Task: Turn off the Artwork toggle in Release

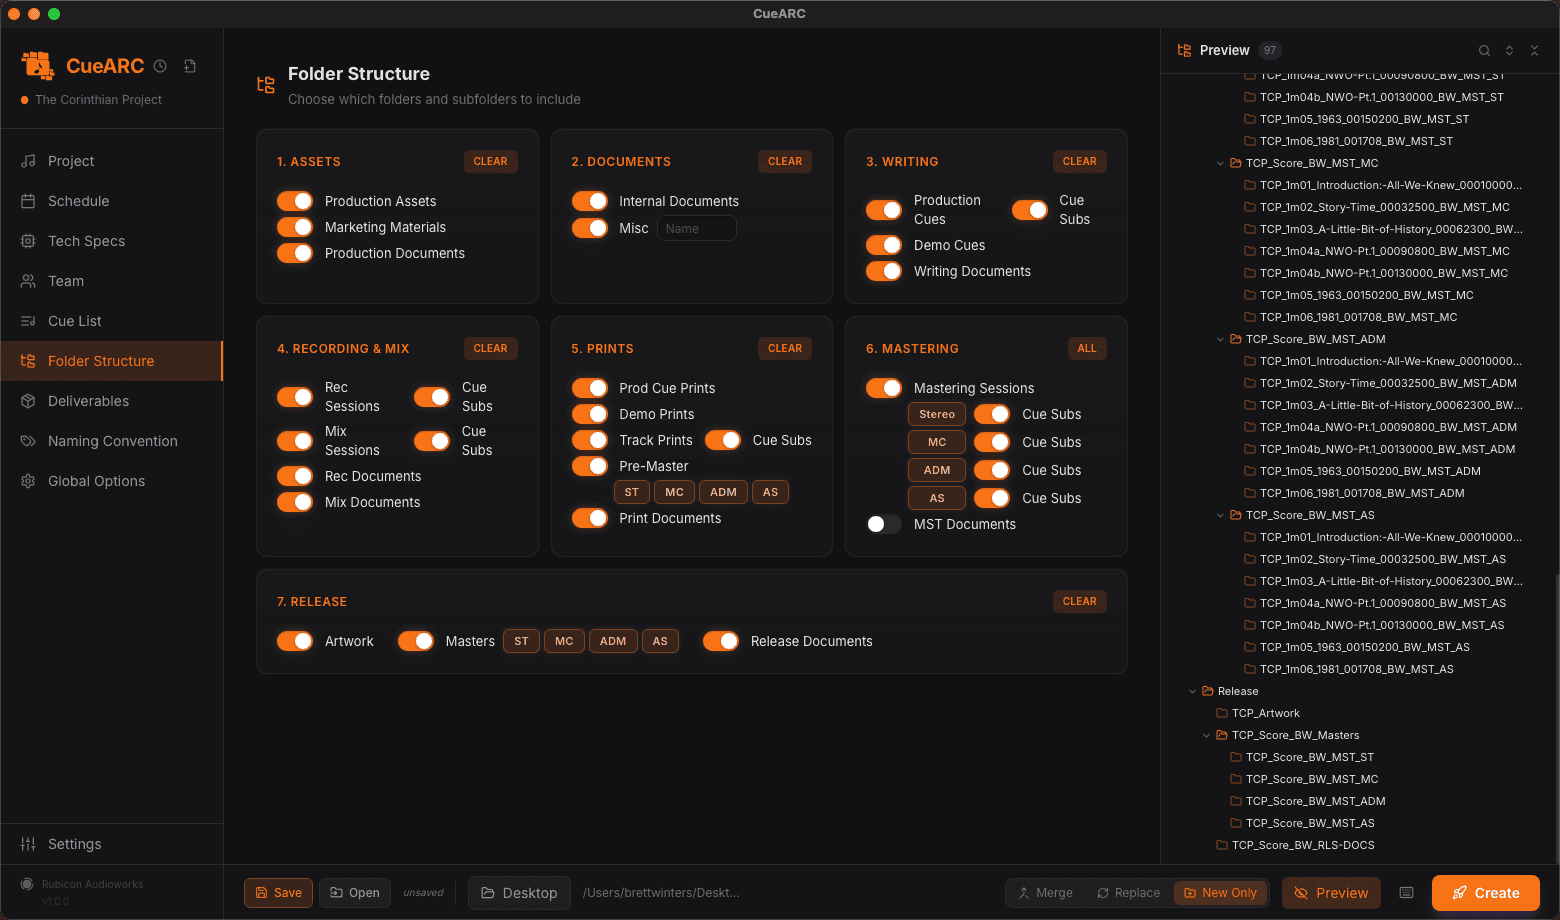Action: [x=295, y=641]
